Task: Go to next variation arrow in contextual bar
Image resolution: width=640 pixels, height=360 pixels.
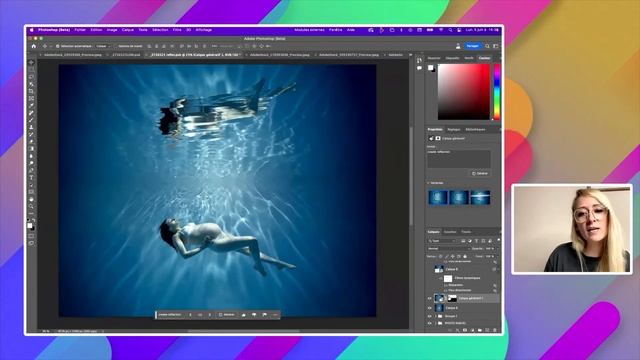Action: [x=209, y=315]
